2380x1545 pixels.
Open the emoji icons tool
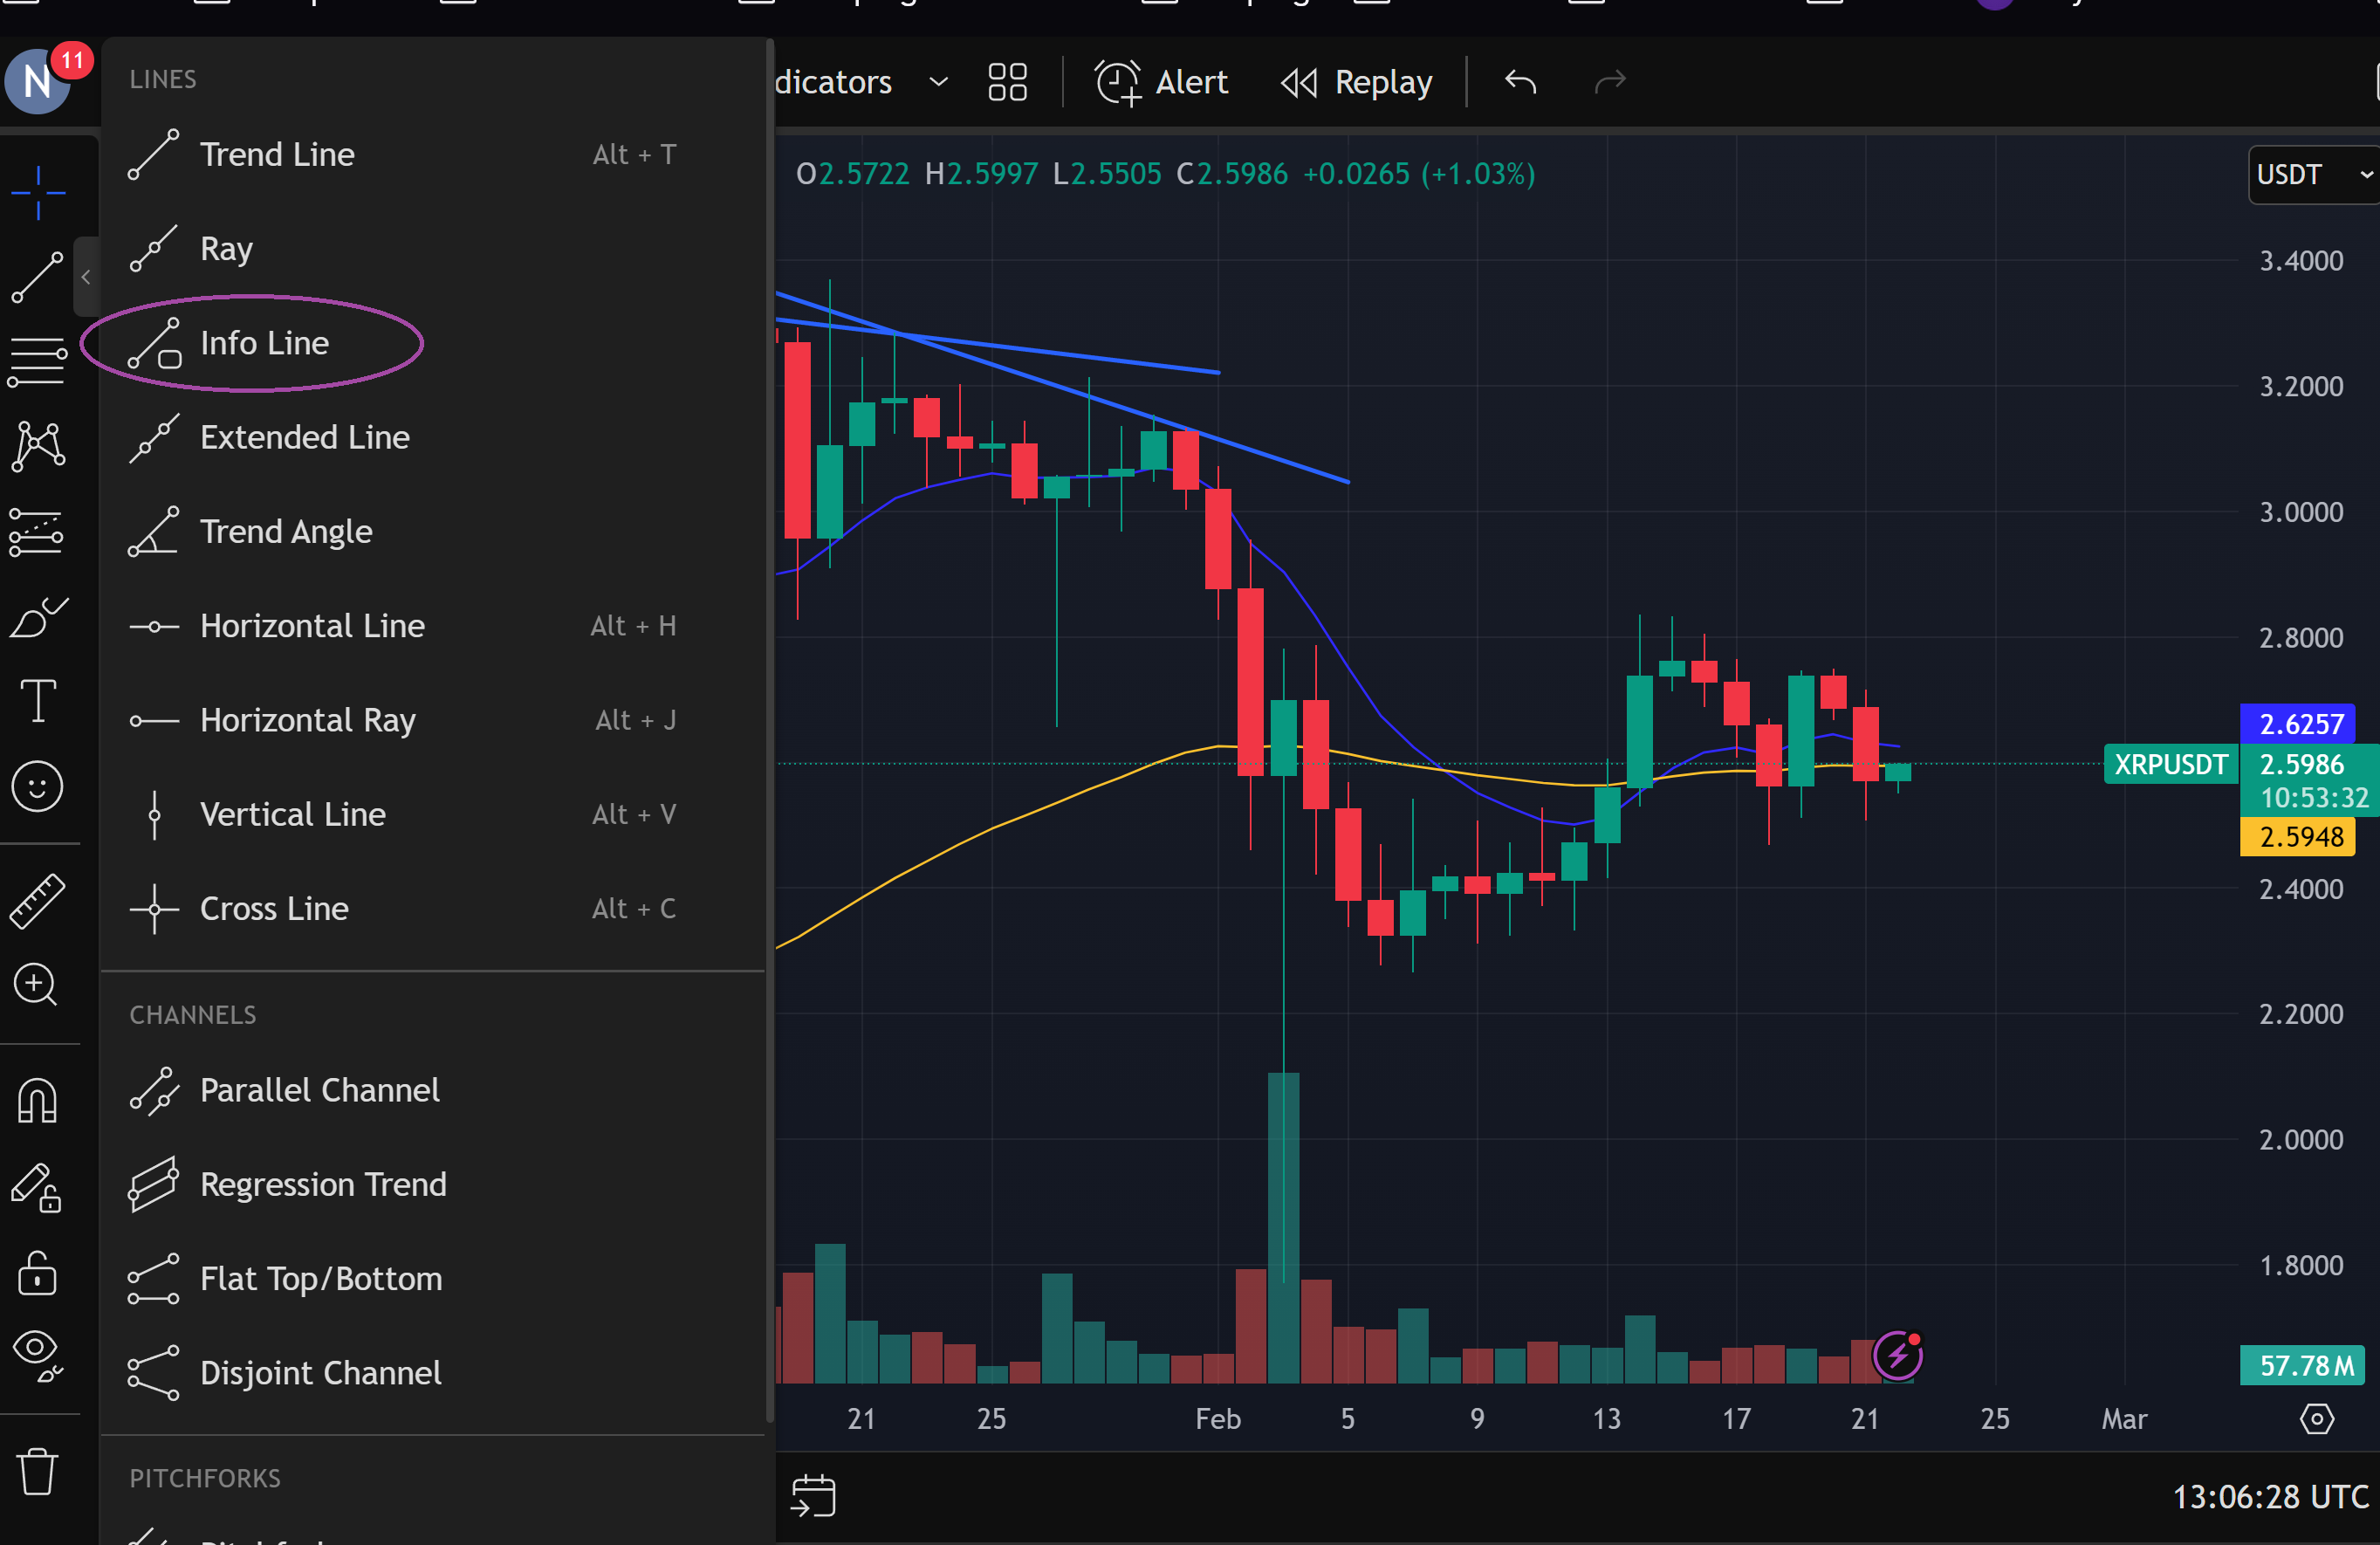tap(38, 787)
